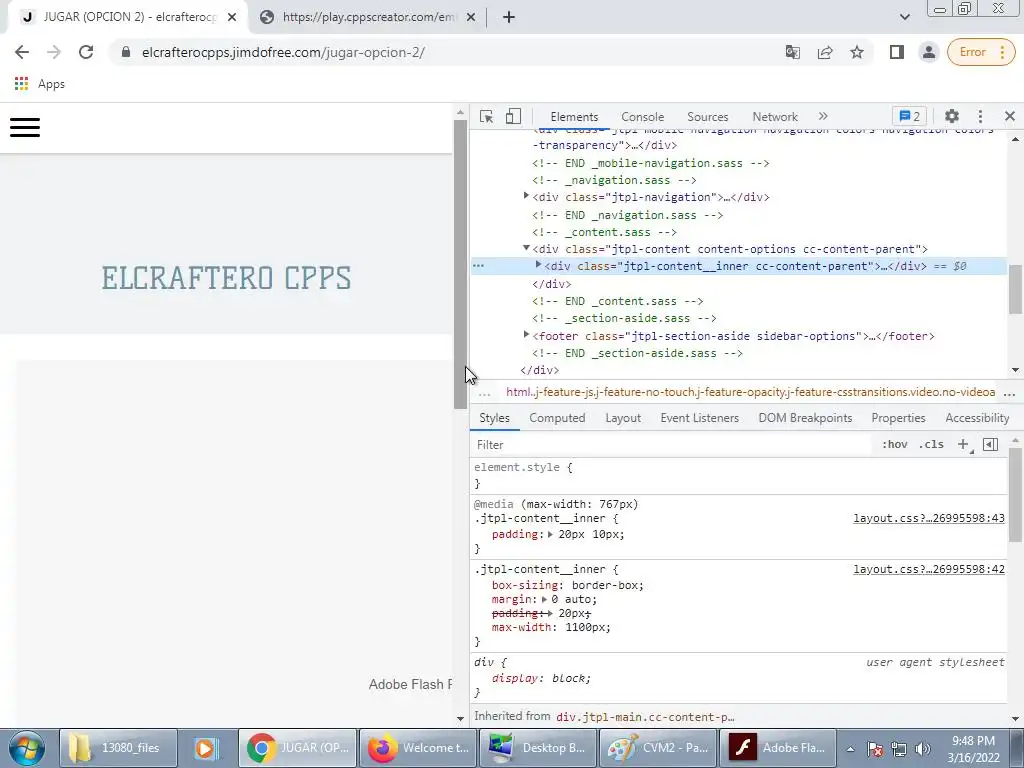
Task: Click the translate page icon
Action: 792,52
